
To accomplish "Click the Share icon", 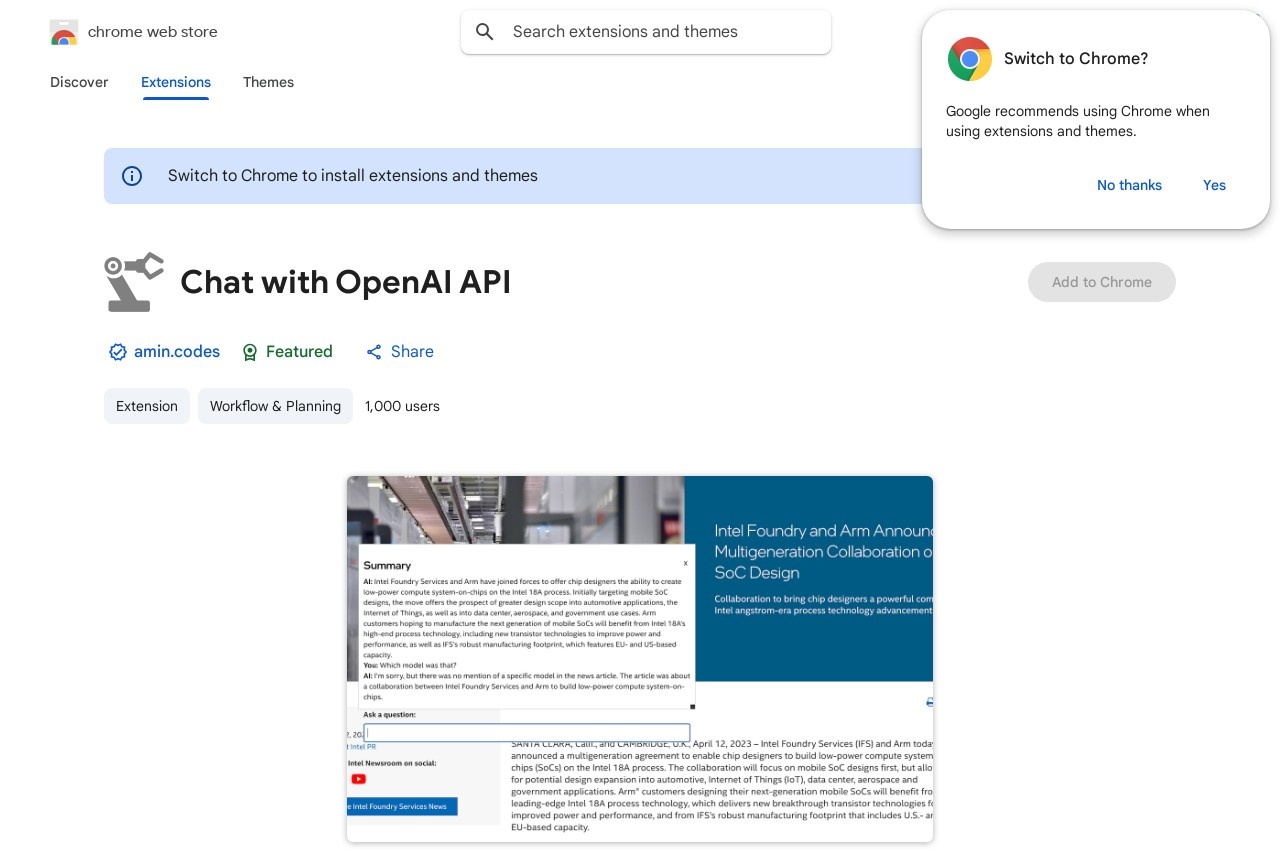I will coord(374,352).
